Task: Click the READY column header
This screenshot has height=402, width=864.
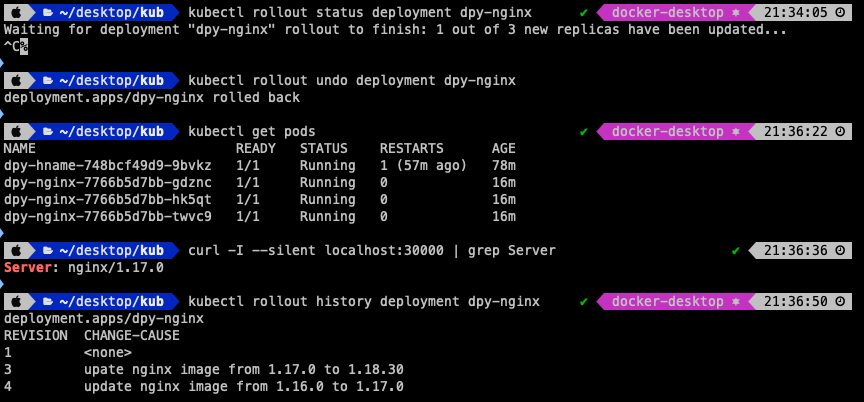Action: (256, 148)
